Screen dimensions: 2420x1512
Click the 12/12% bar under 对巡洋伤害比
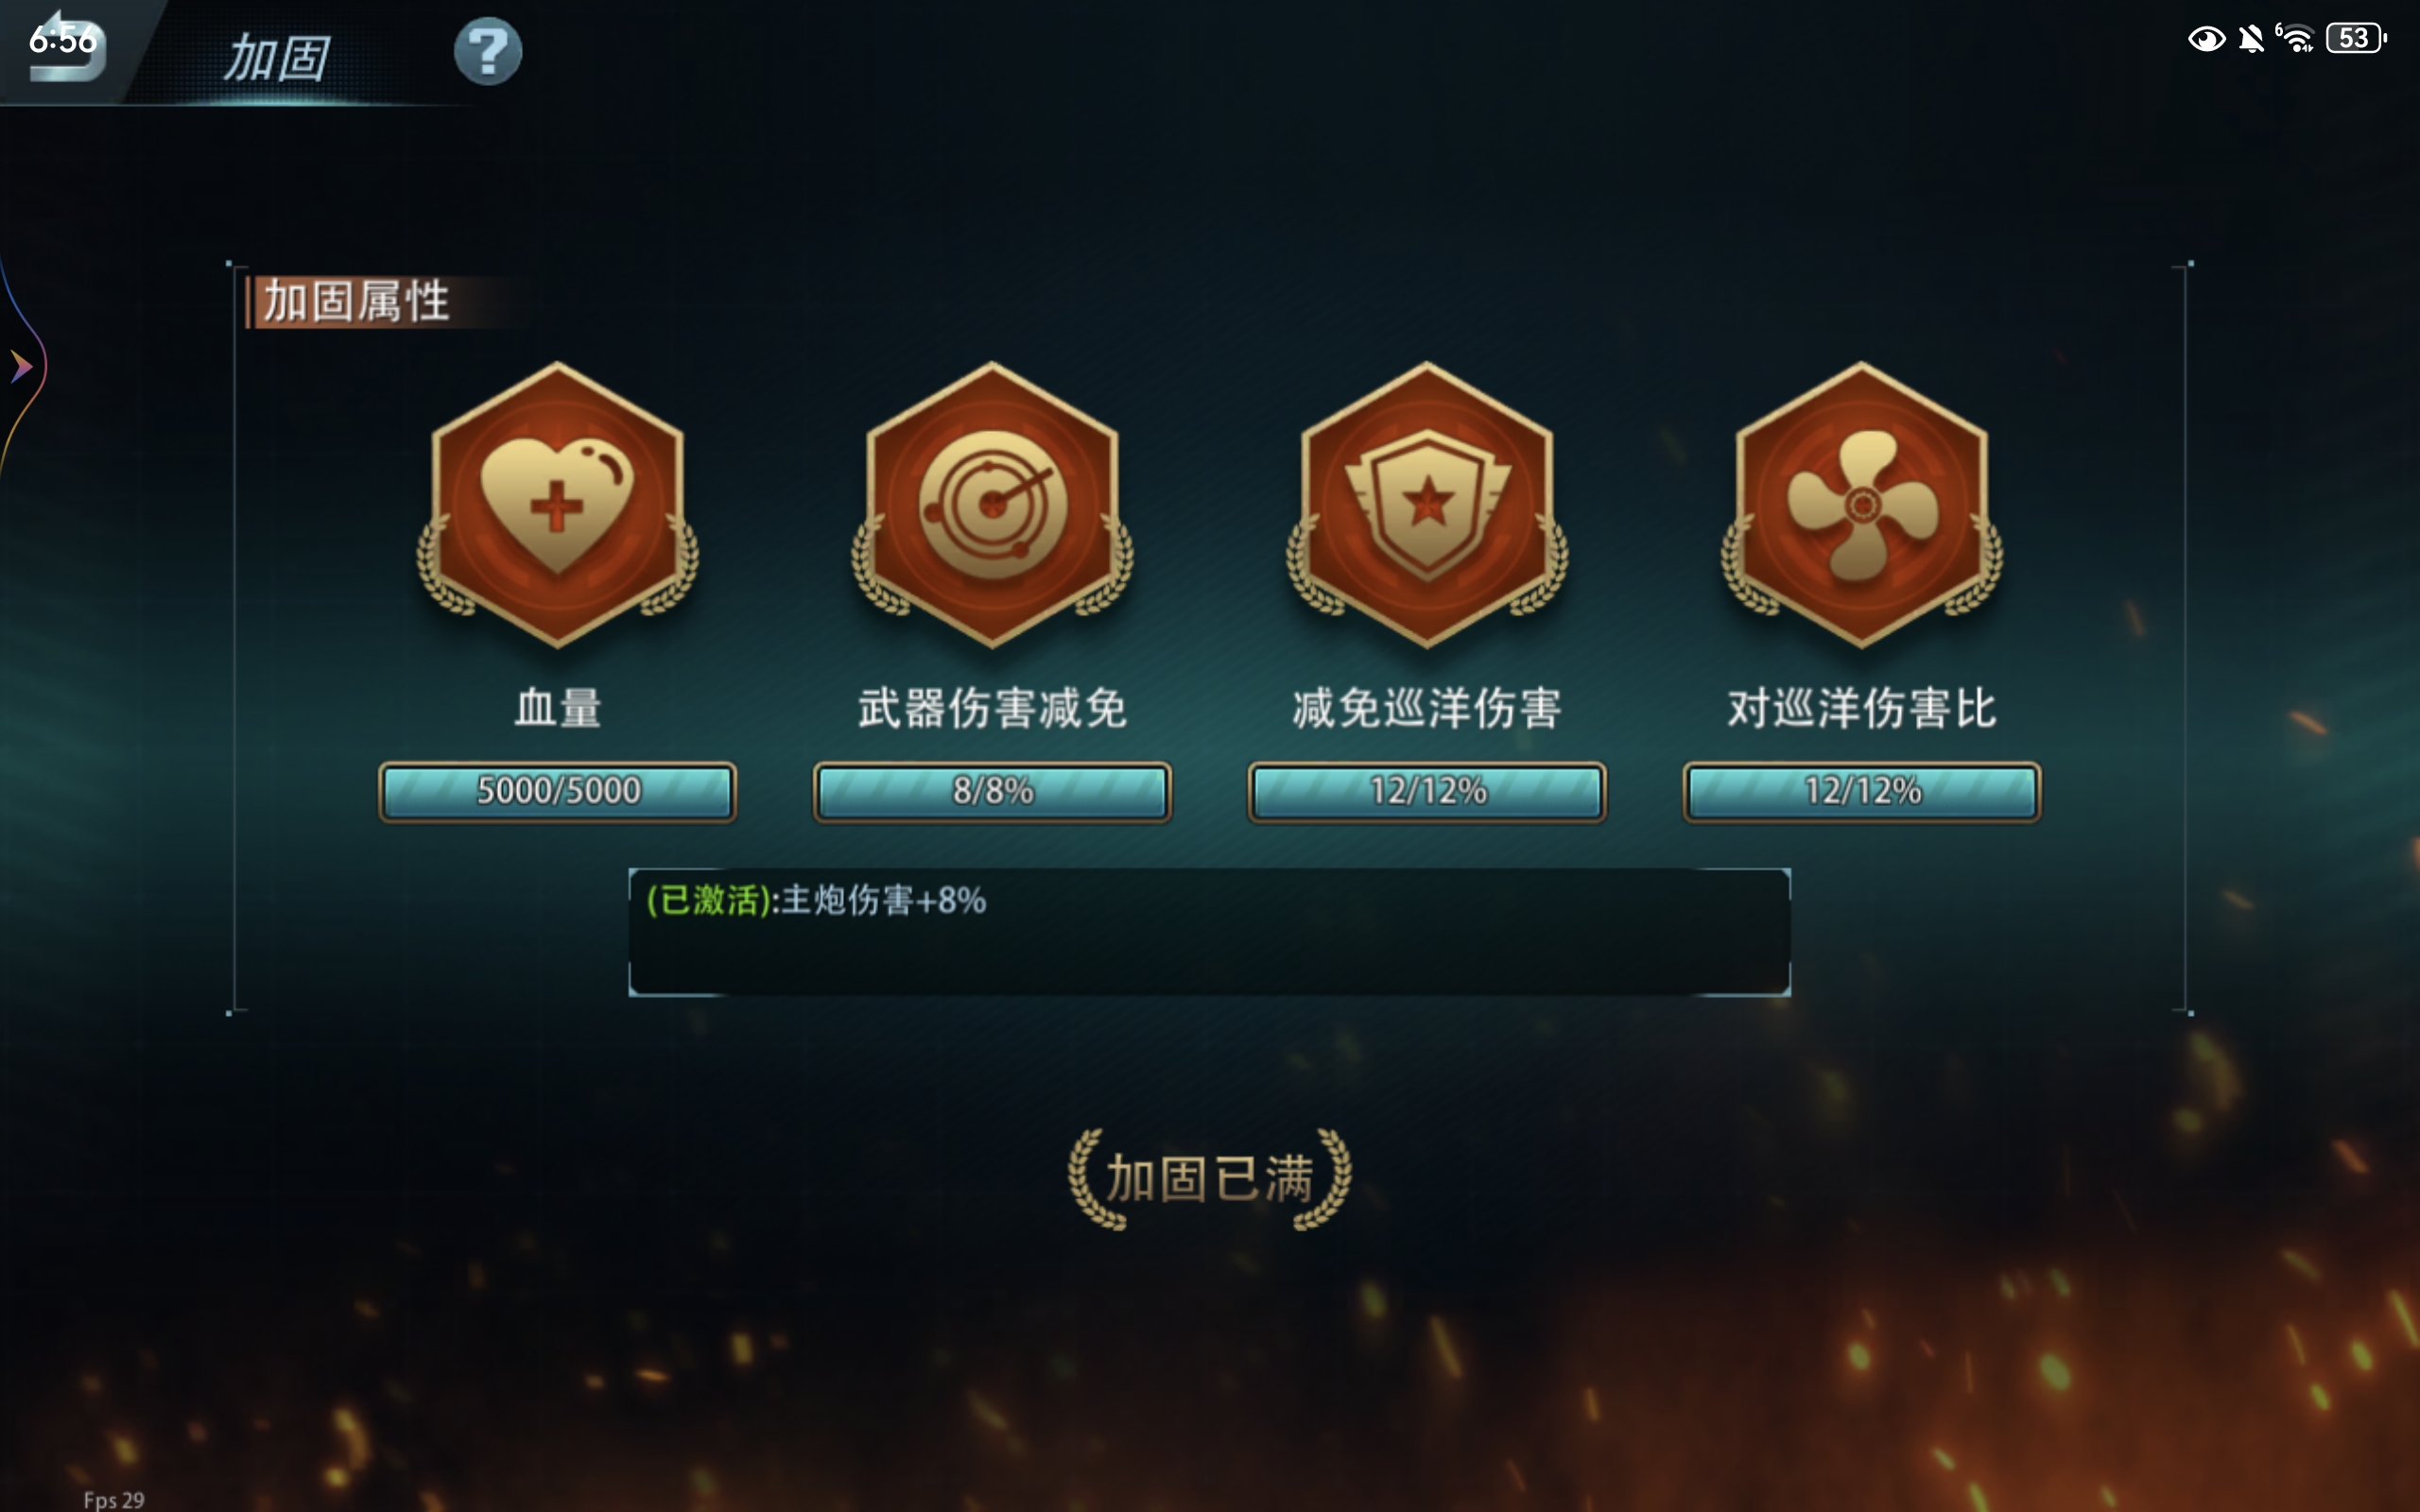tap(1862, 791)
